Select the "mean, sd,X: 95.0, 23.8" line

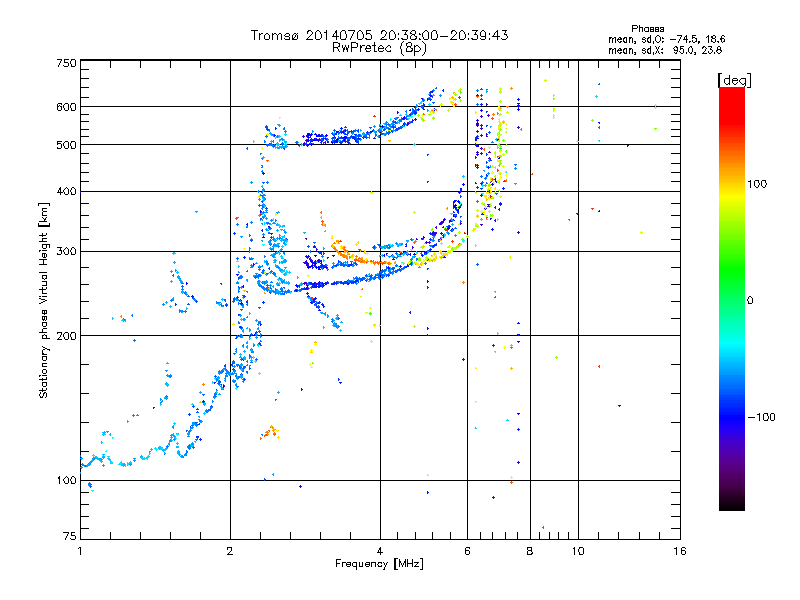point(665,50)
